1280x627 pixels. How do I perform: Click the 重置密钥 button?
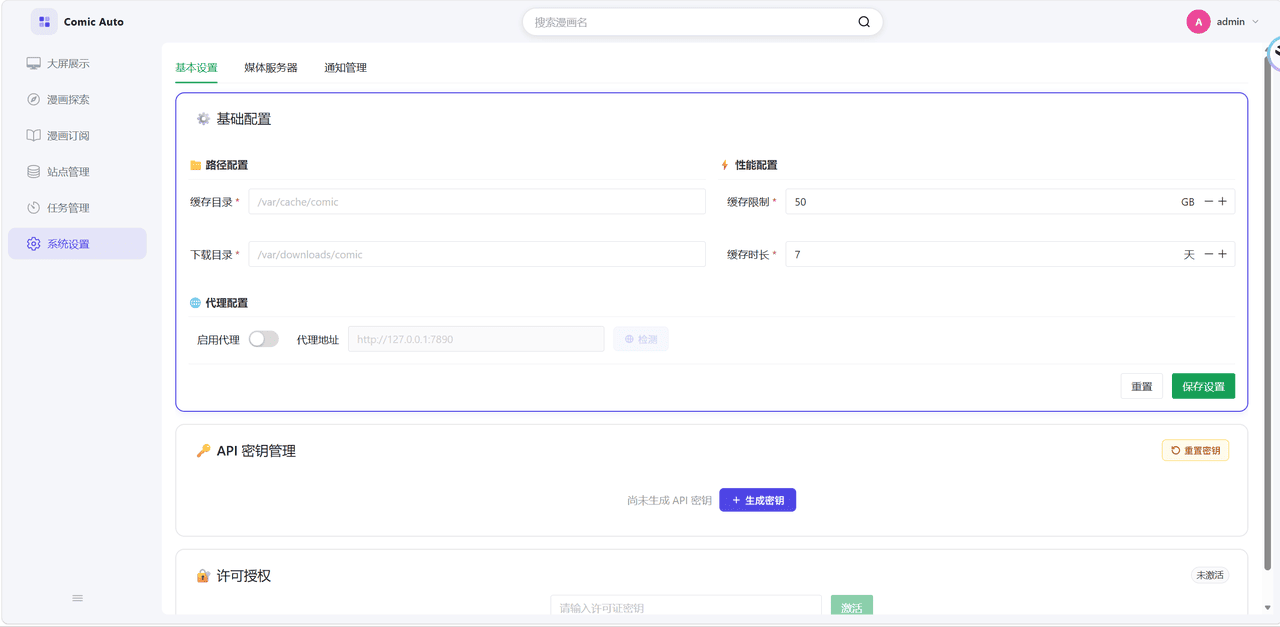tap(1195, 451)
